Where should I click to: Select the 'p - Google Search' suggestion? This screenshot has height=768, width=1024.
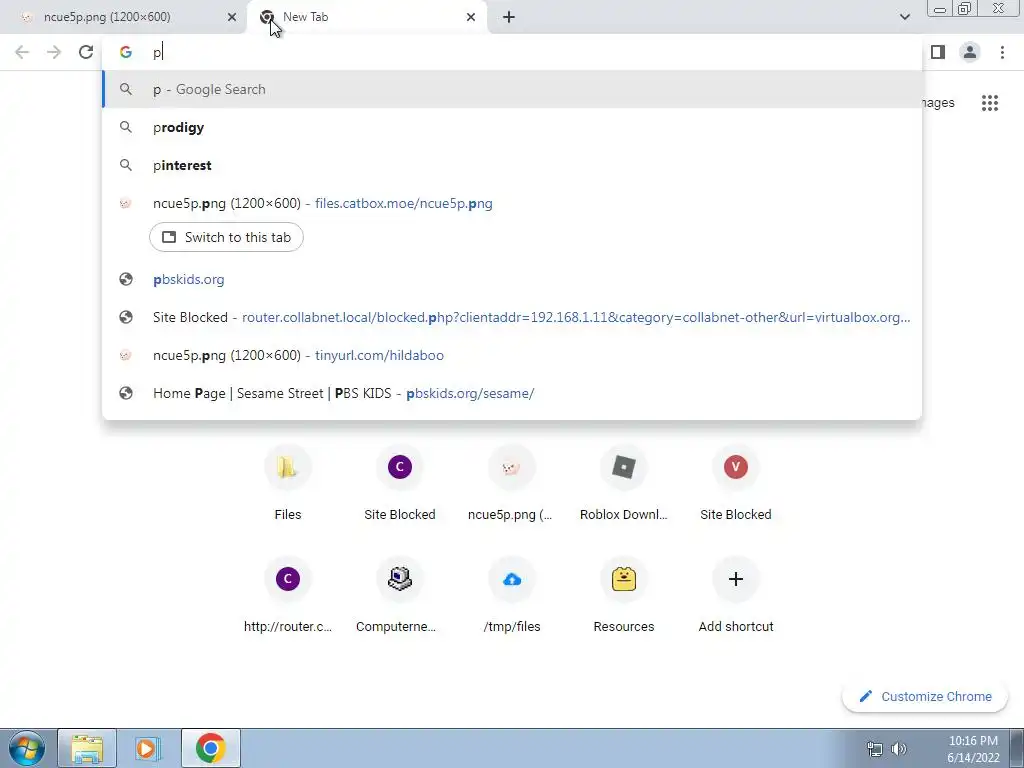click(512, 89)
